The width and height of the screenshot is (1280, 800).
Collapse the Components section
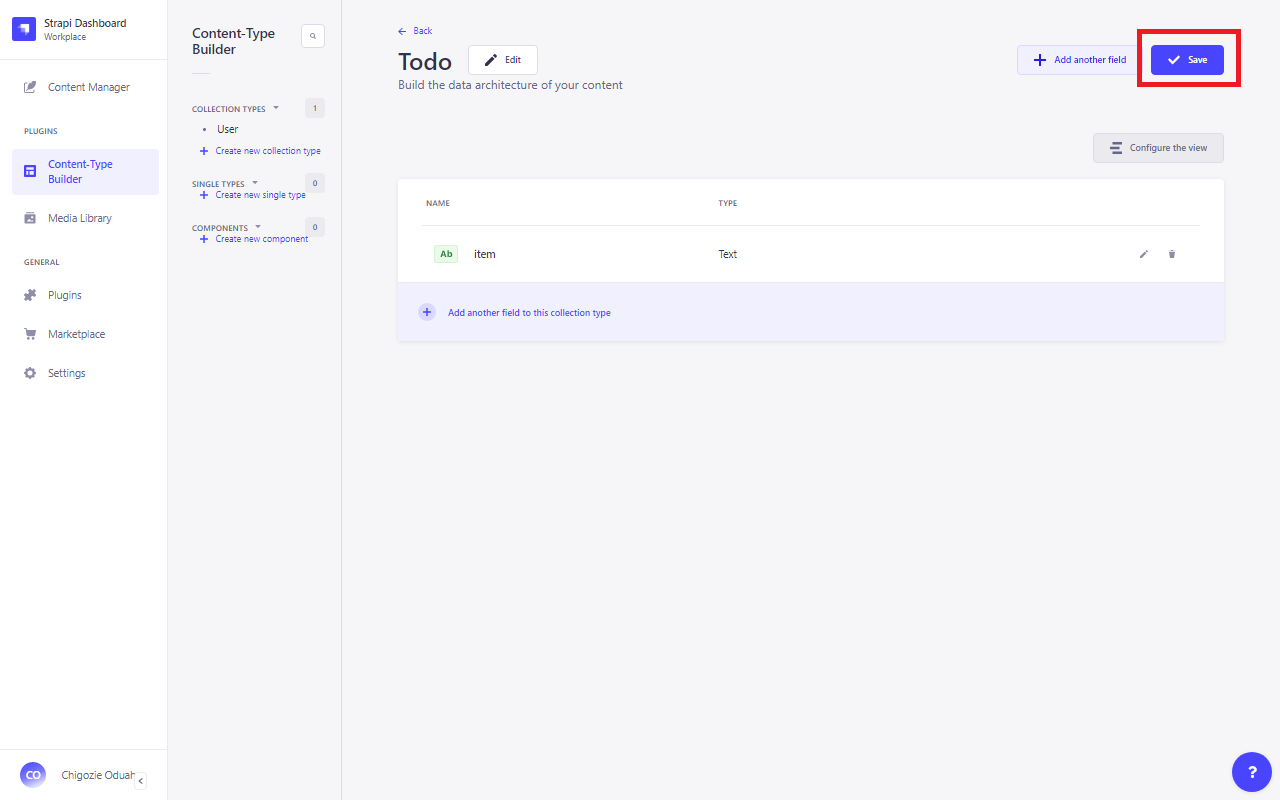[258, 227]
